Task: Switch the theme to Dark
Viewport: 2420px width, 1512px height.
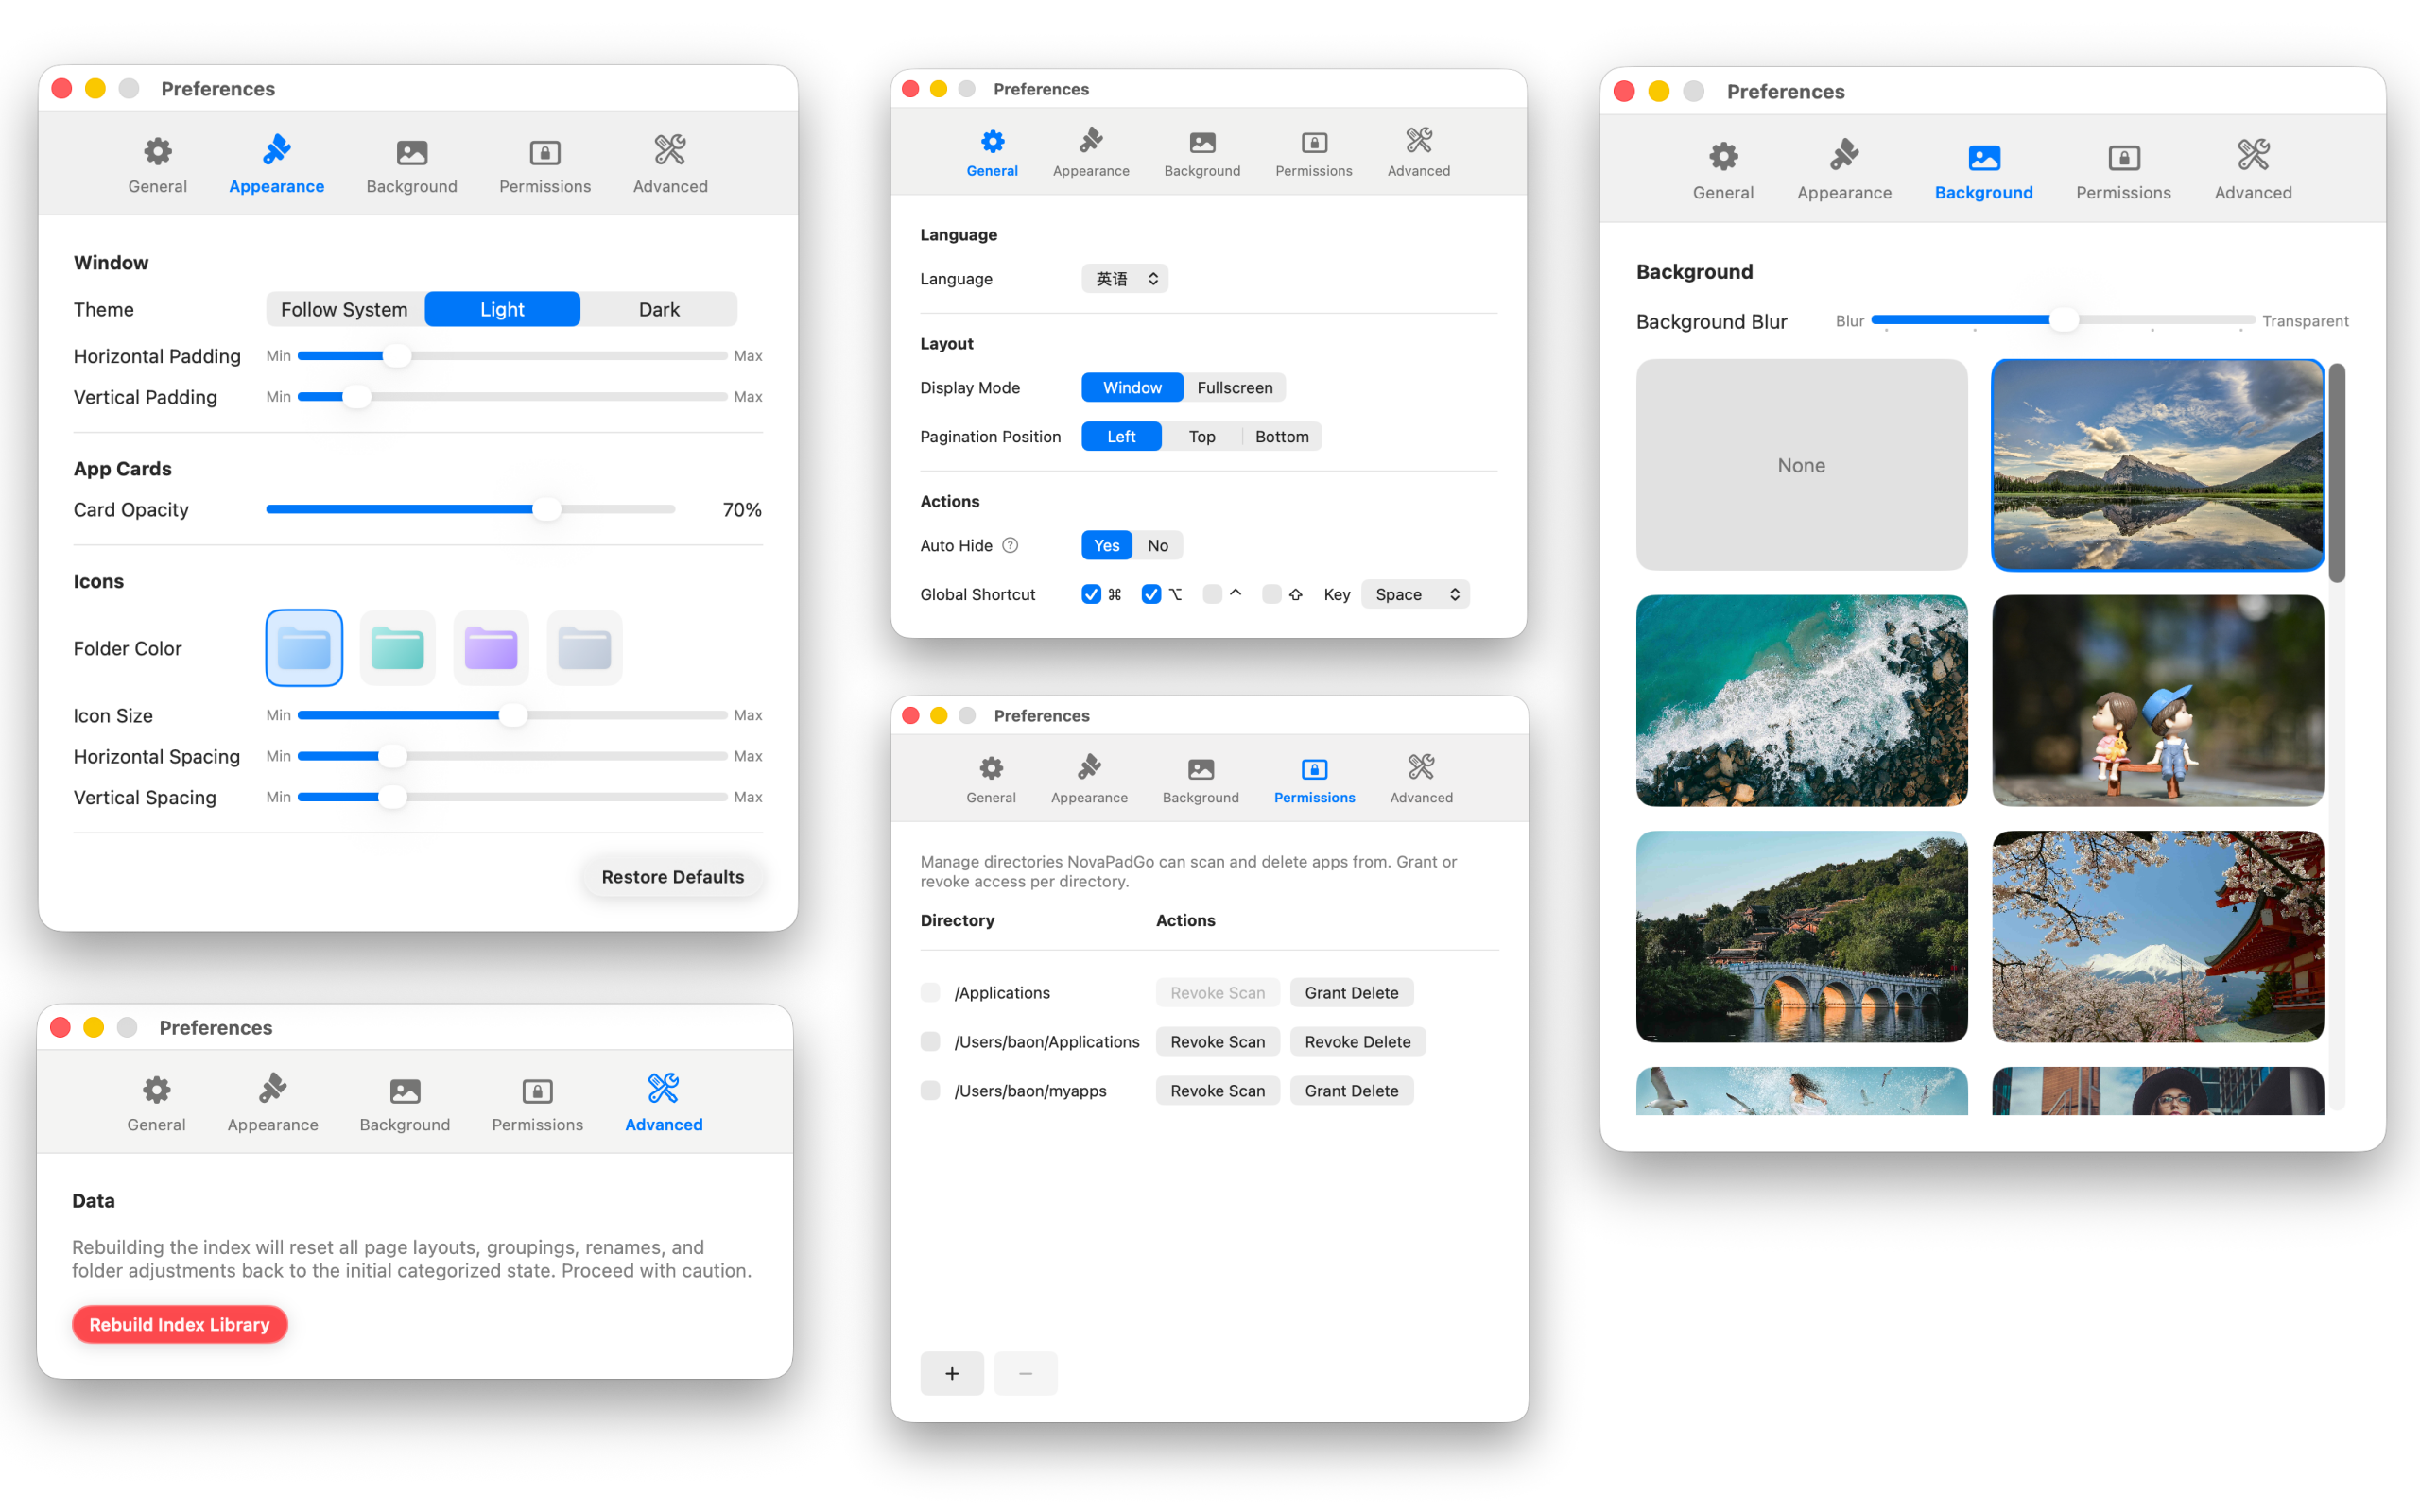Action: [x=658, y=309]
